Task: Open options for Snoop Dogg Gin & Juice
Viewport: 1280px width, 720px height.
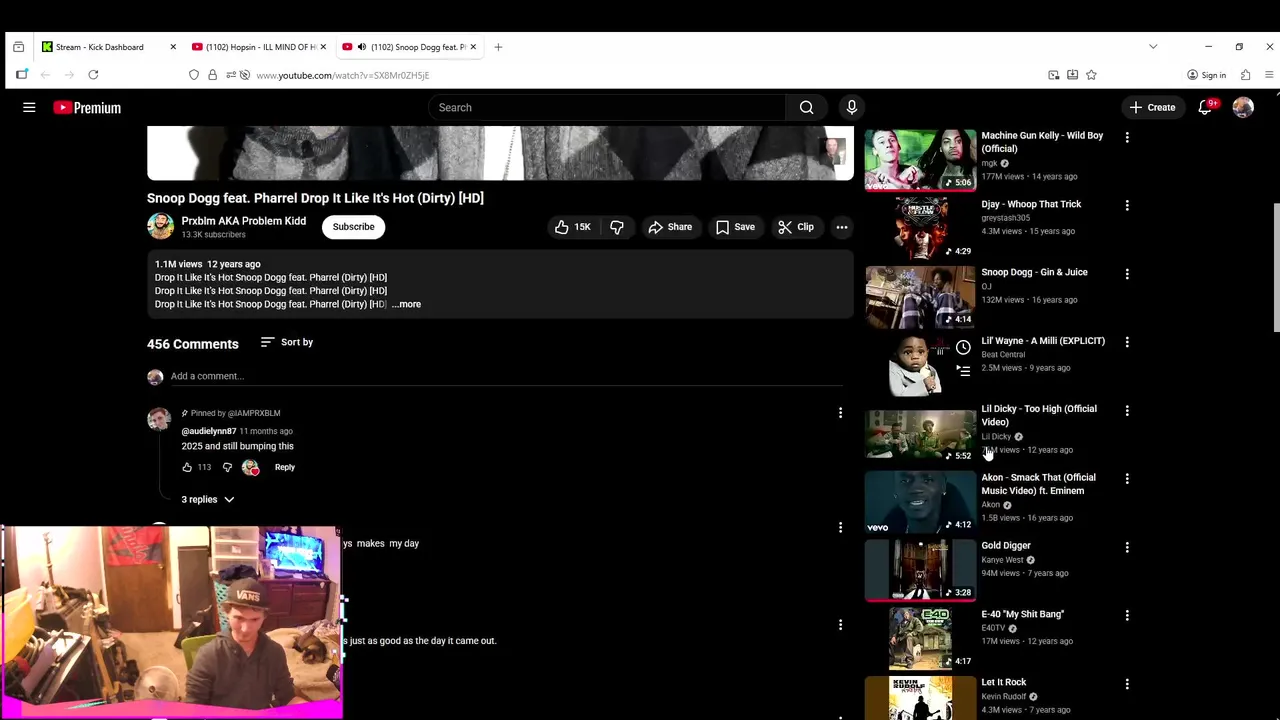Action: coord(1127,273)
